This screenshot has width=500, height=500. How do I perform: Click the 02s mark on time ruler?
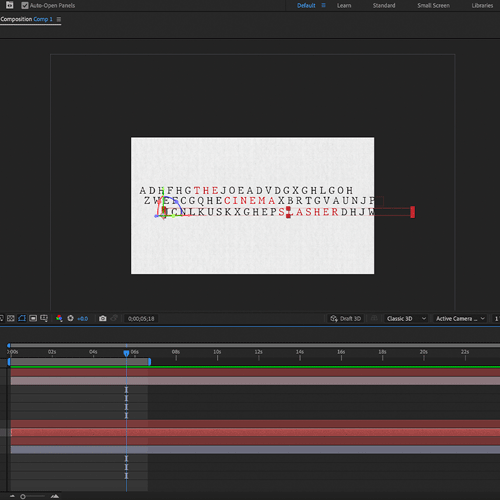click(52, 352)
